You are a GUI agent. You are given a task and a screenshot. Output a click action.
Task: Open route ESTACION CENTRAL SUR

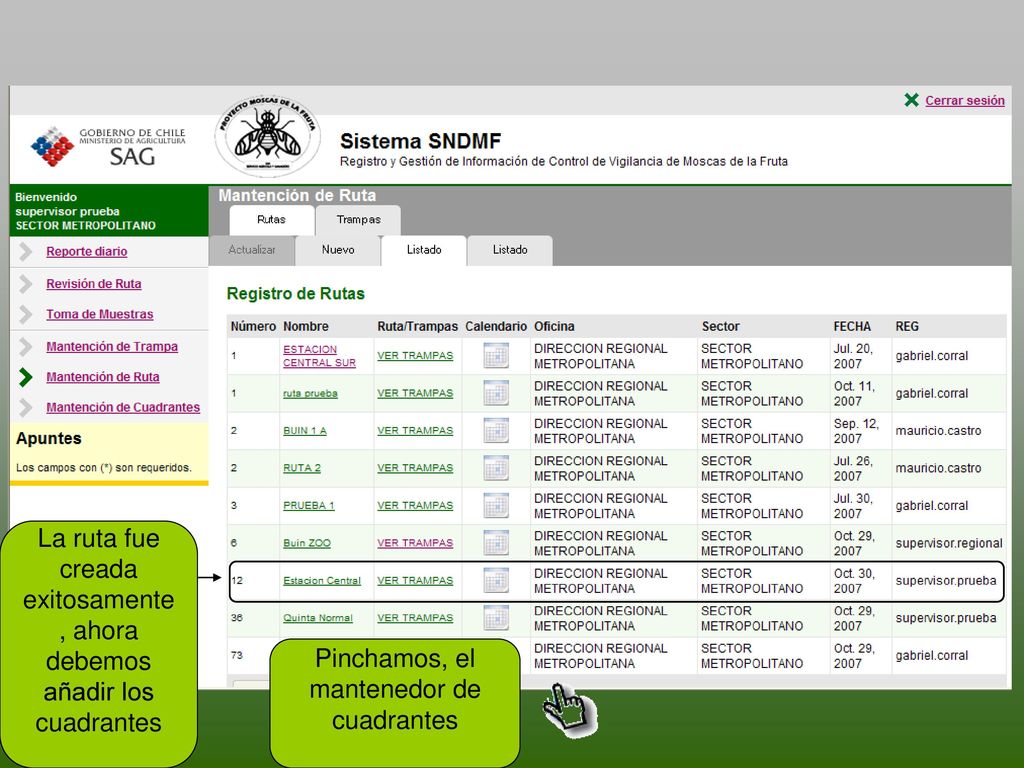coord(319,356)
